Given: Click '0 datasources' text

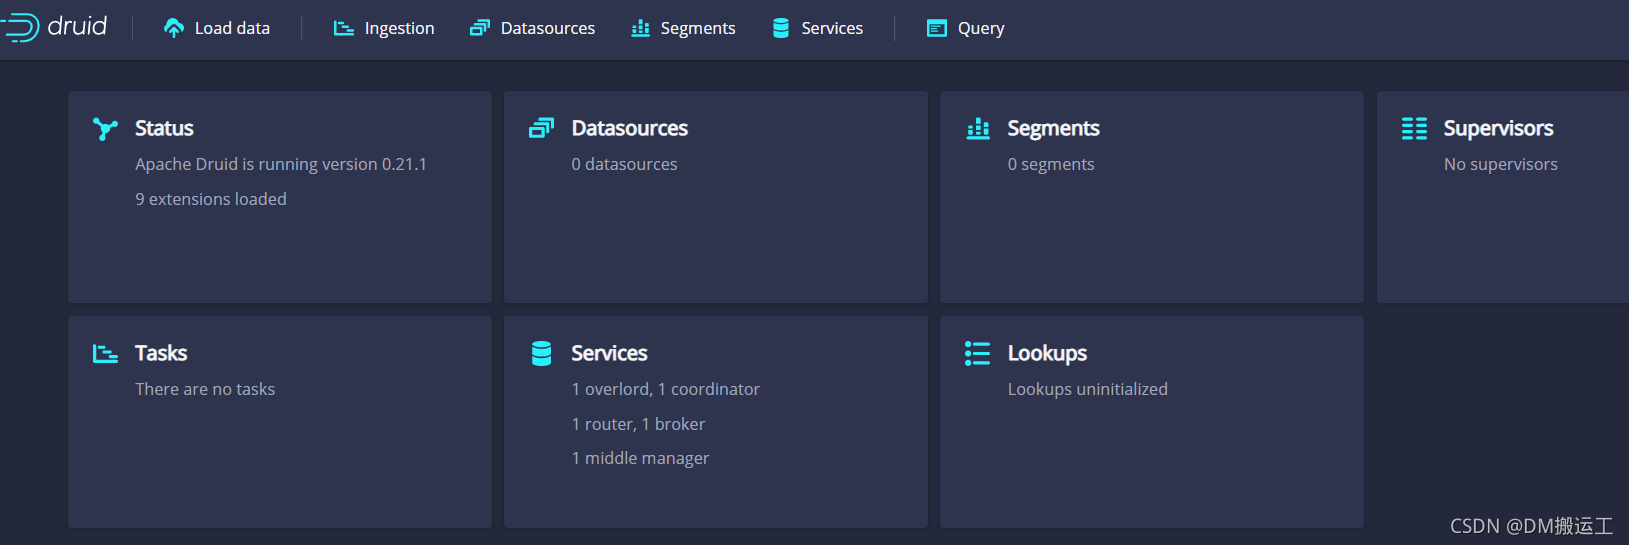Looking at the screenshot, I should coord(624,164).
